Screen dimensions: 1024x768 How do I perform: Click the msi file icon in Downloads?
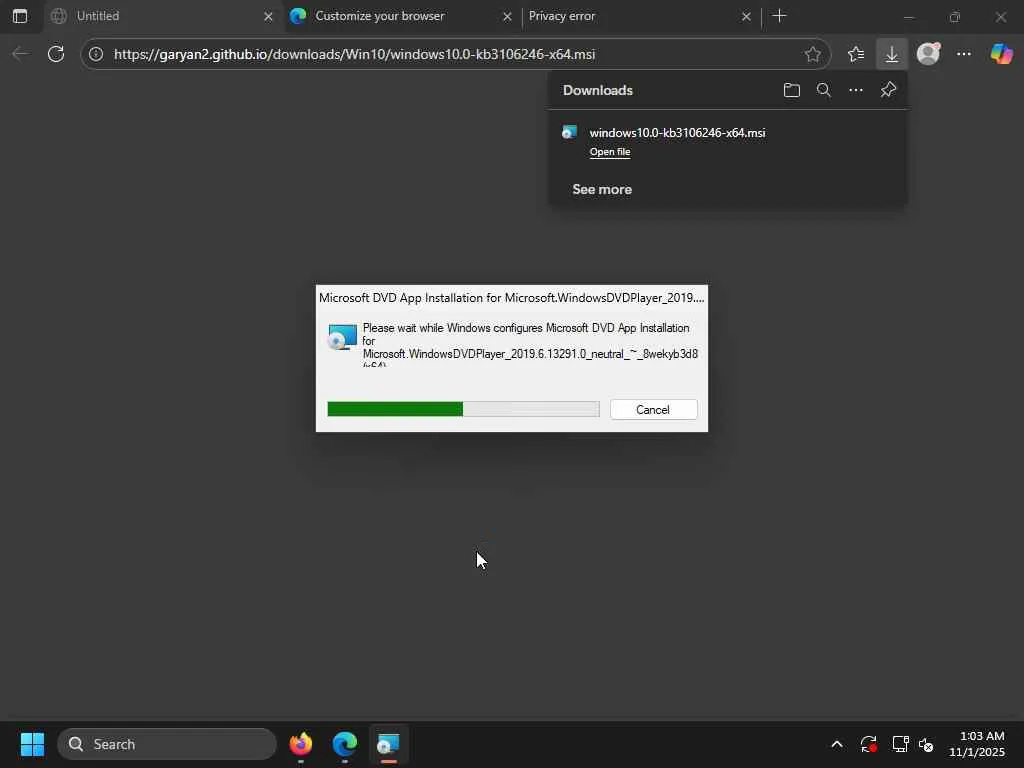pyautogui.click(x=569, y=133)
